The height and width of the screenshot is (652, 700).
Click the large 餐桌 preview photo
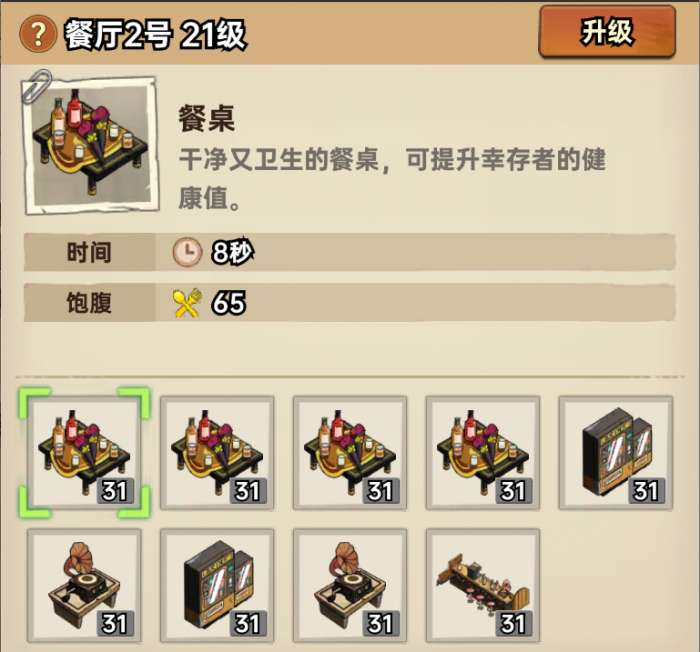(x=92, y=145)
